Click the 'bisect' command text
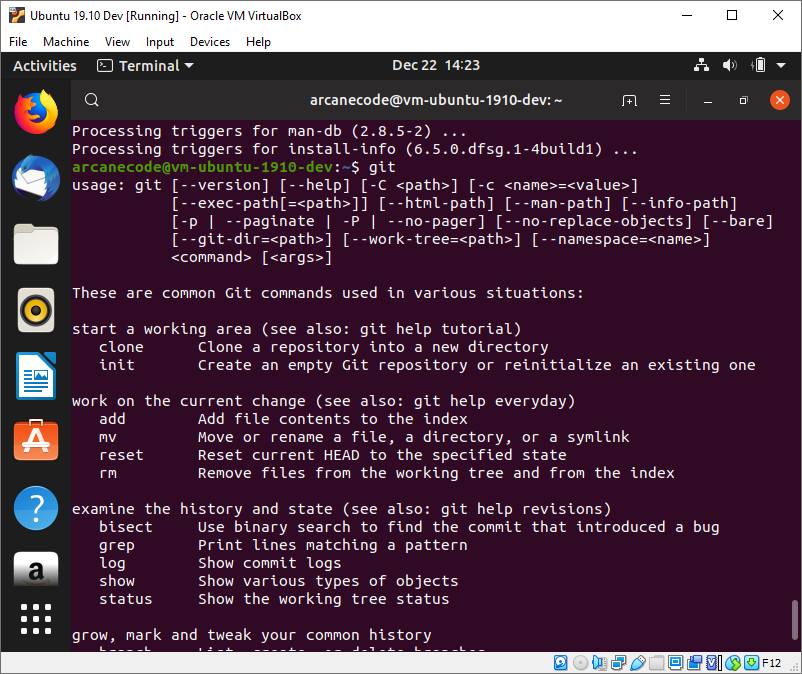Image resolution: width=802 pixels, height=674 pixels. [x=126, y=527]
